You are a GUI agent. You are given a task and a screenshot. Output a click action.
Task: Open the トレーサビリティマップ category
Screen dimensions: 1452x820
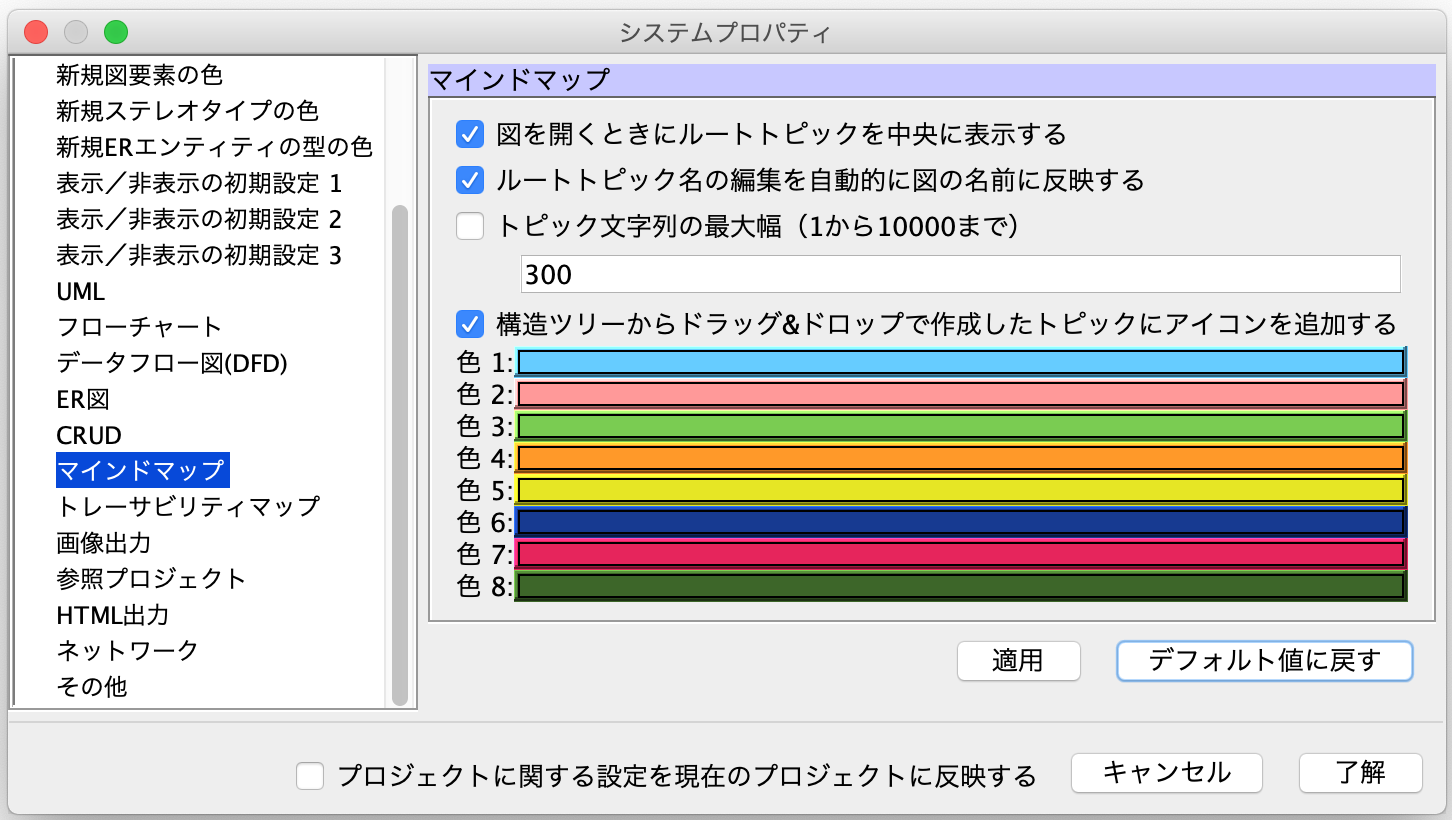188,506
